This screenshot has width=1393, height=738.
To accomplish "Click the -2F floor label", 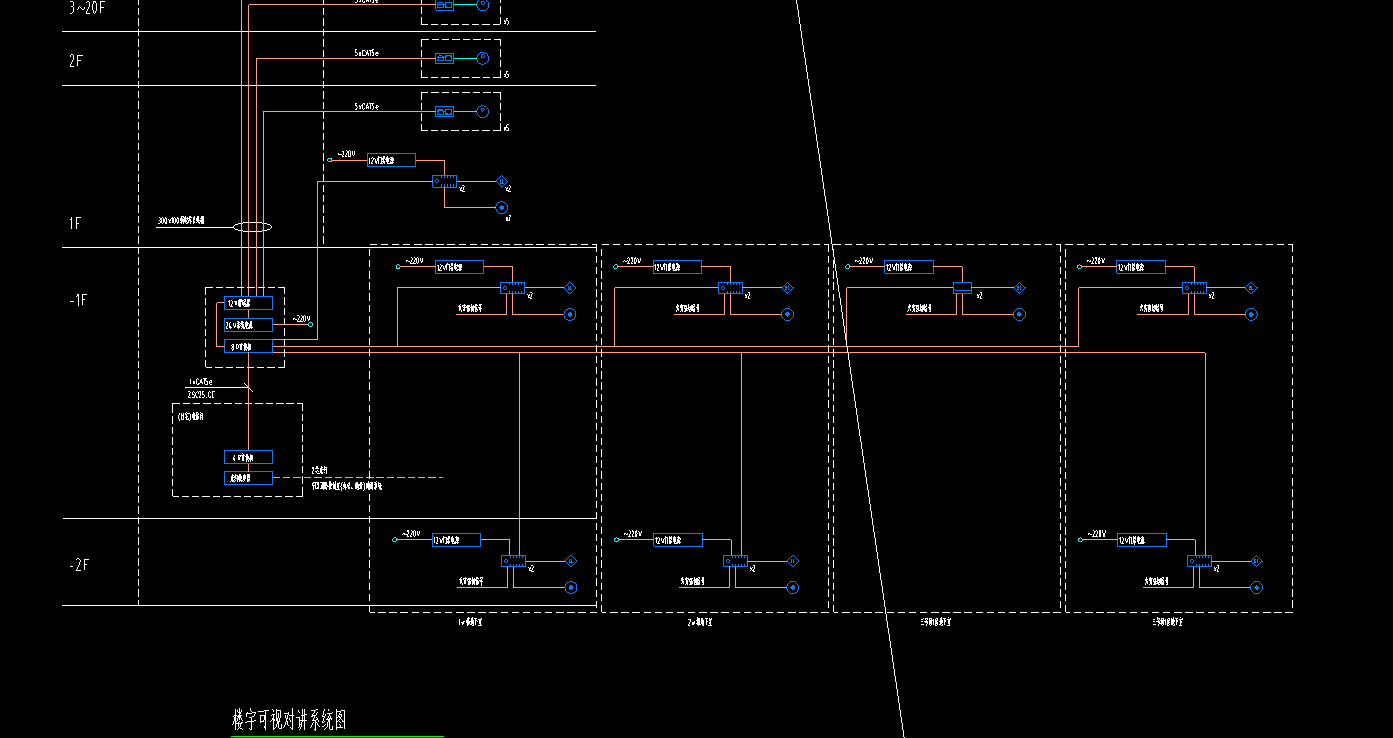I will pyautogui.click(x=79, y=565).
